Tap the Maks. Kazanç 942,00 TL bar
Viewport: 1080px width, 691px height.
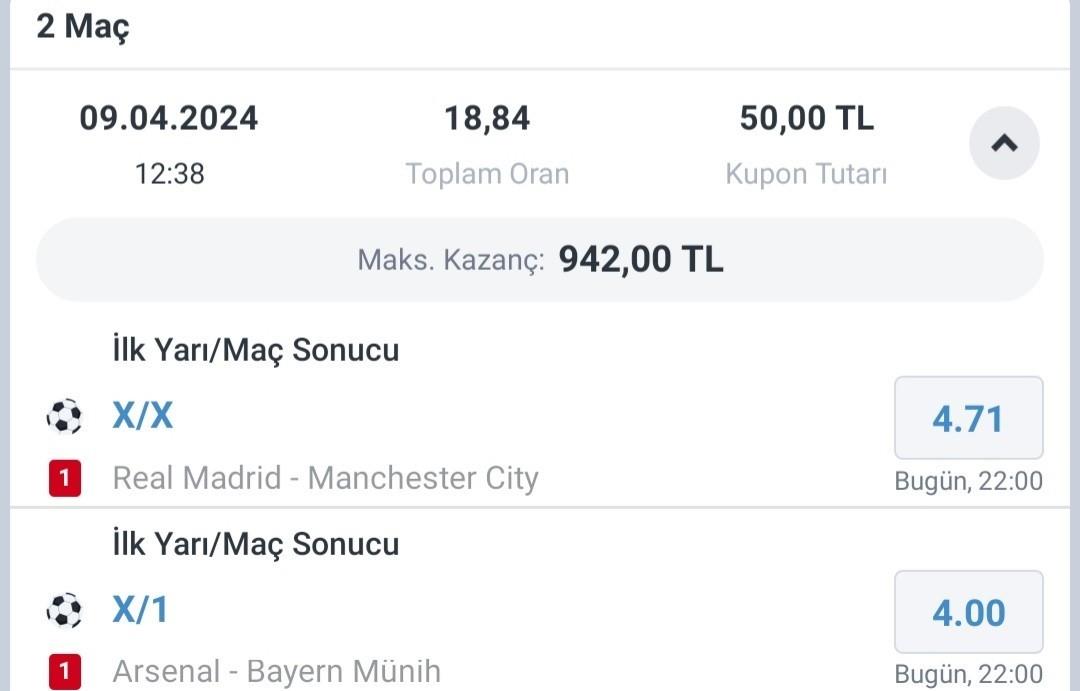pos(540,260)
